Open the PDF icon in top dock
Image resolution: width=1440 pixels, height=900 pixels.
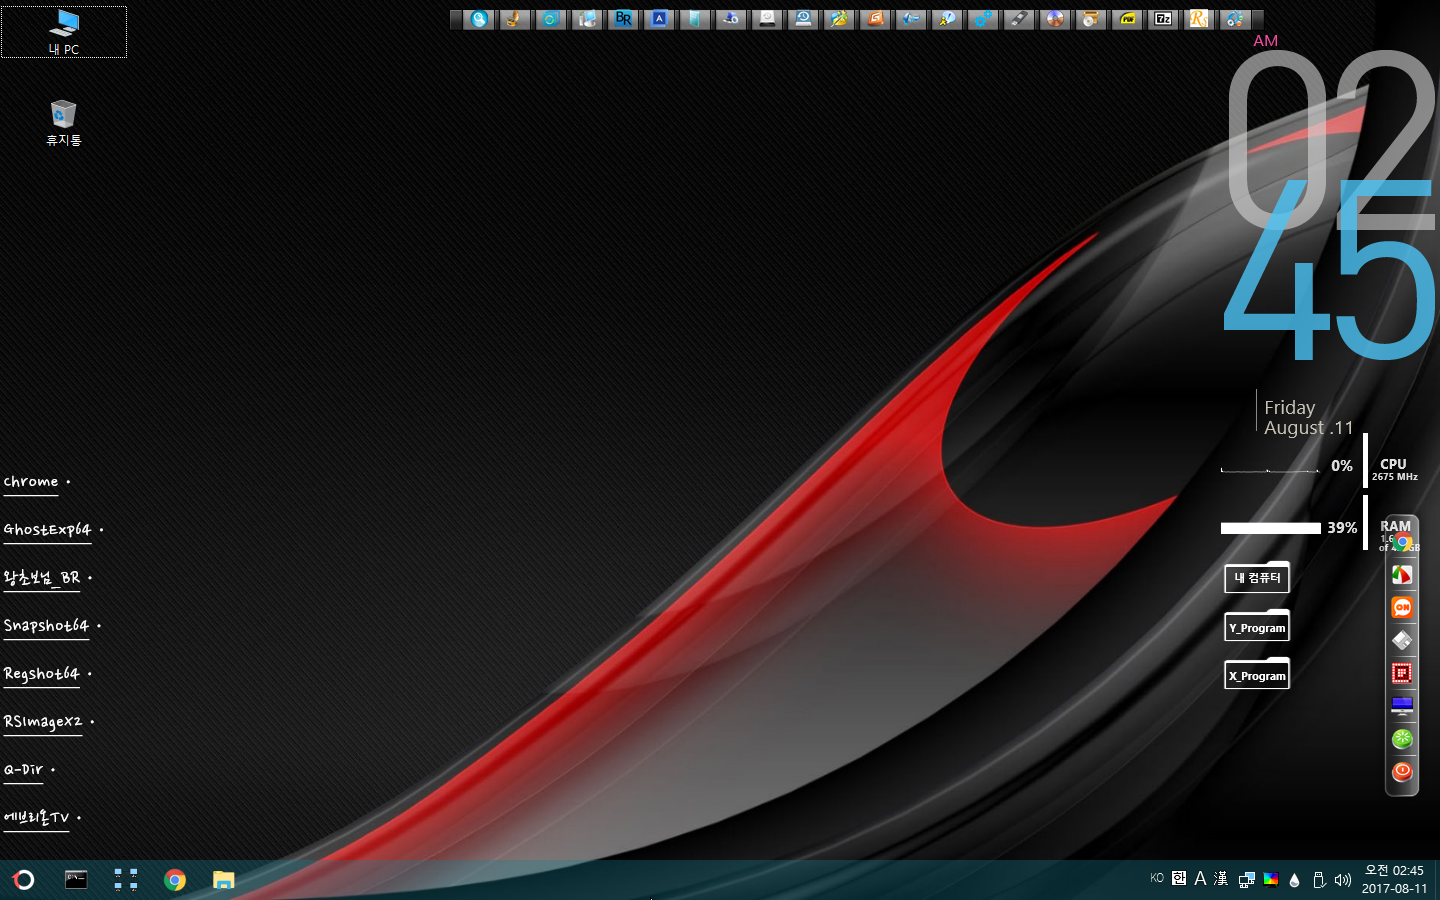click(1127, 19)
